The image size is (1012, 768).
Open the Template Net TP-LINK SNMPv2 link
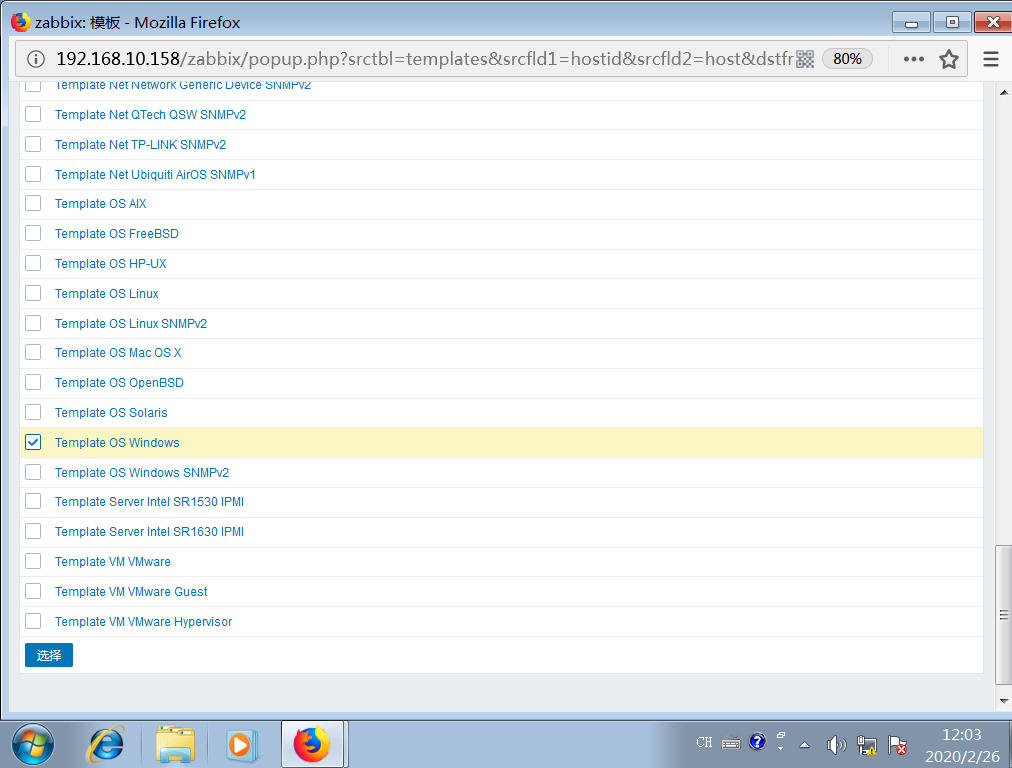pyautogui.click(x=140, y=145)
